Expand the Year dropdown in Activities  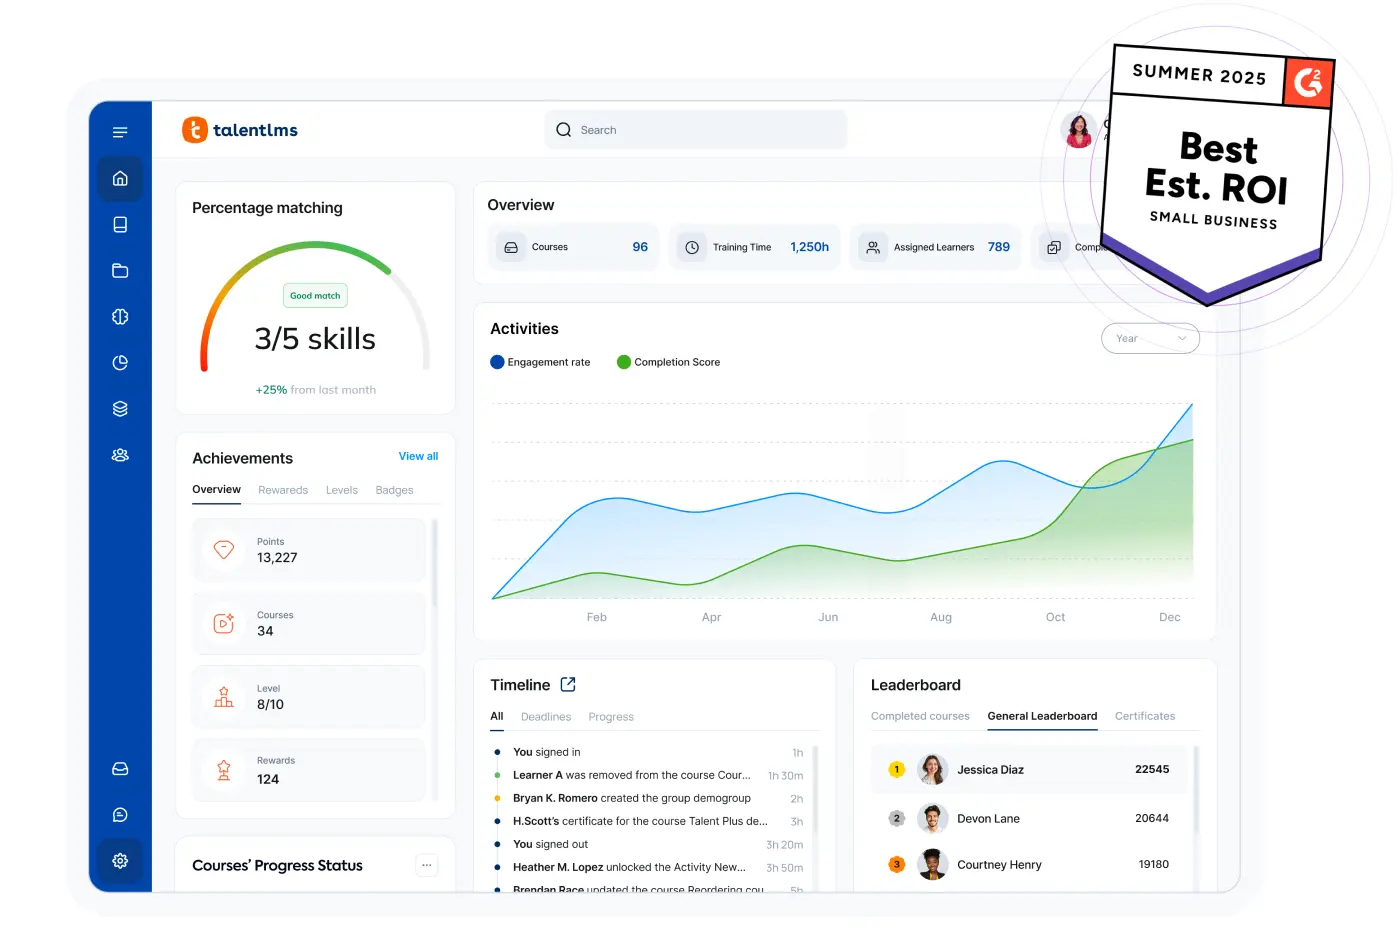coord(1150,338)
